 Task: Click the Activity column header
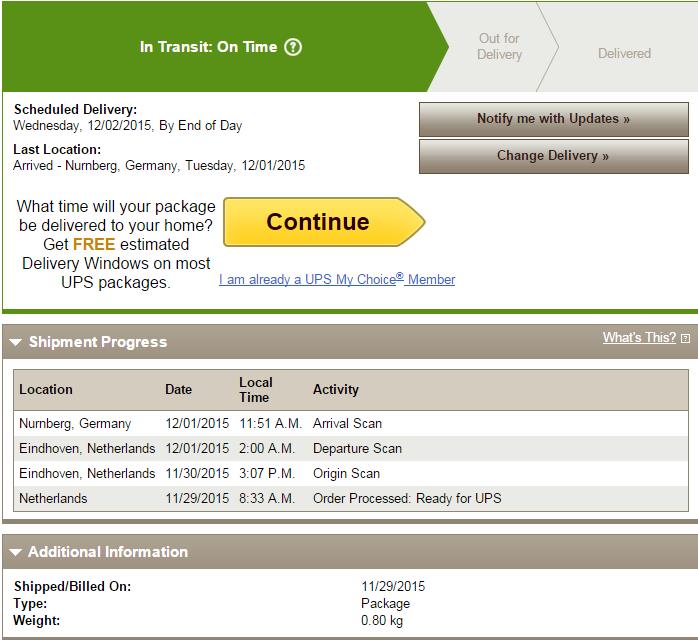click(x=336, y=389)
